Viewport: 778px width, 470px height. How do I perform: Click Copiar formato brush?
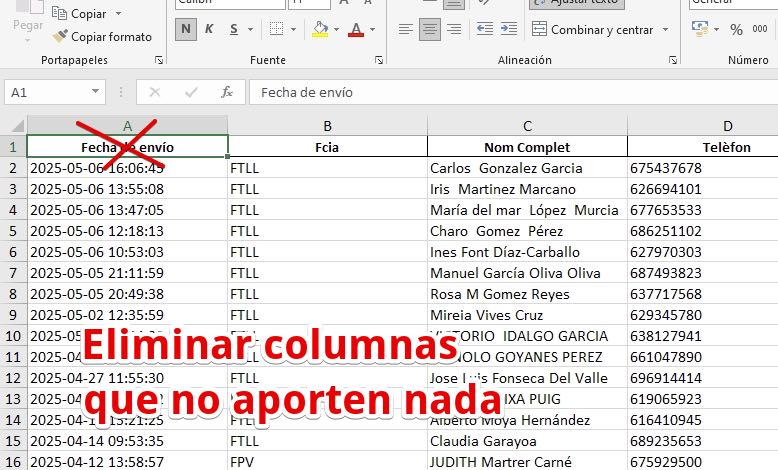point(102,37)
